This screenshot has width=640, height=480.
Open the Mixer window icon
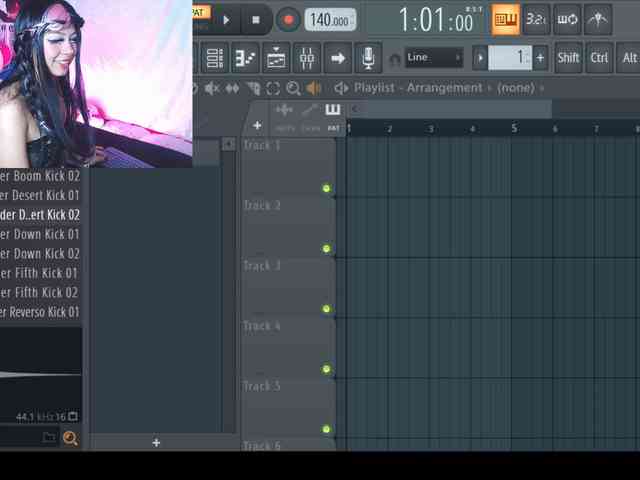coord(307,58)
